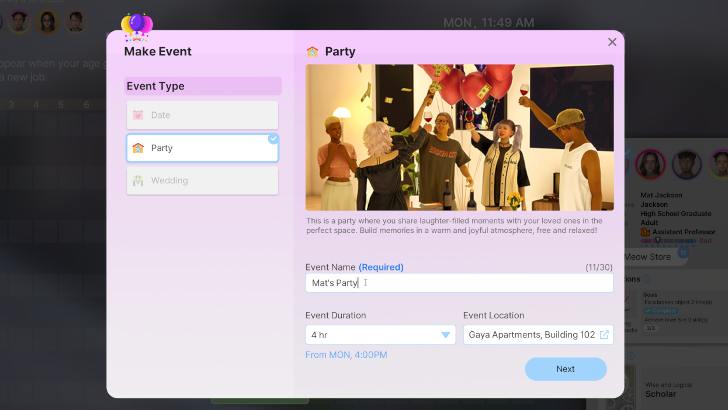Click the job performance bar marked Bad

click(x=668, y=241)
